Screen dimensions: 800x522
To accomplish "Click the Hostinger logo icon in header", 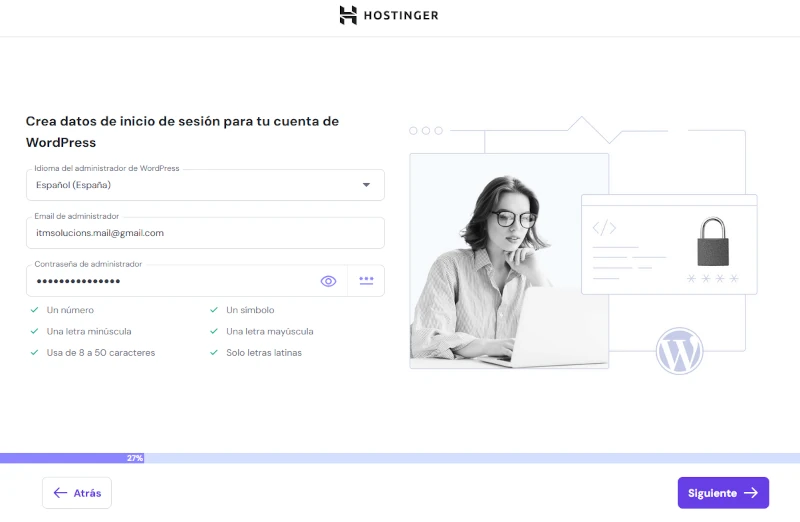I will coord(348,15).
